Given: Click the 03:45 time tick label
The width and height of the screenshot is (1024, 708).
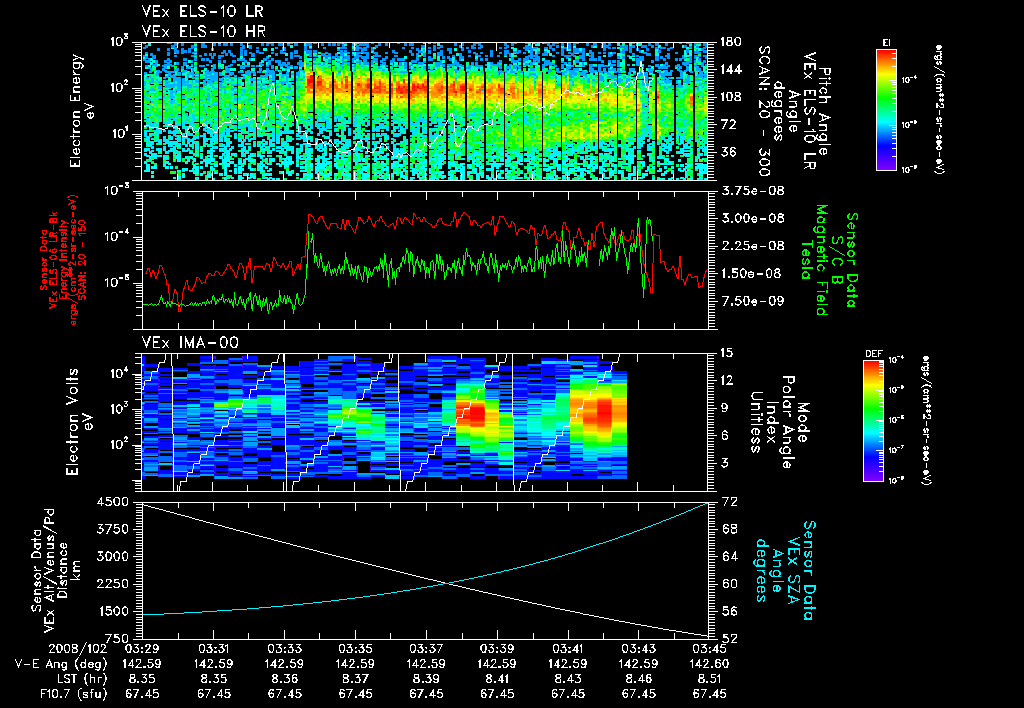Looking at the screenshot, I should (x=710, y=649).
